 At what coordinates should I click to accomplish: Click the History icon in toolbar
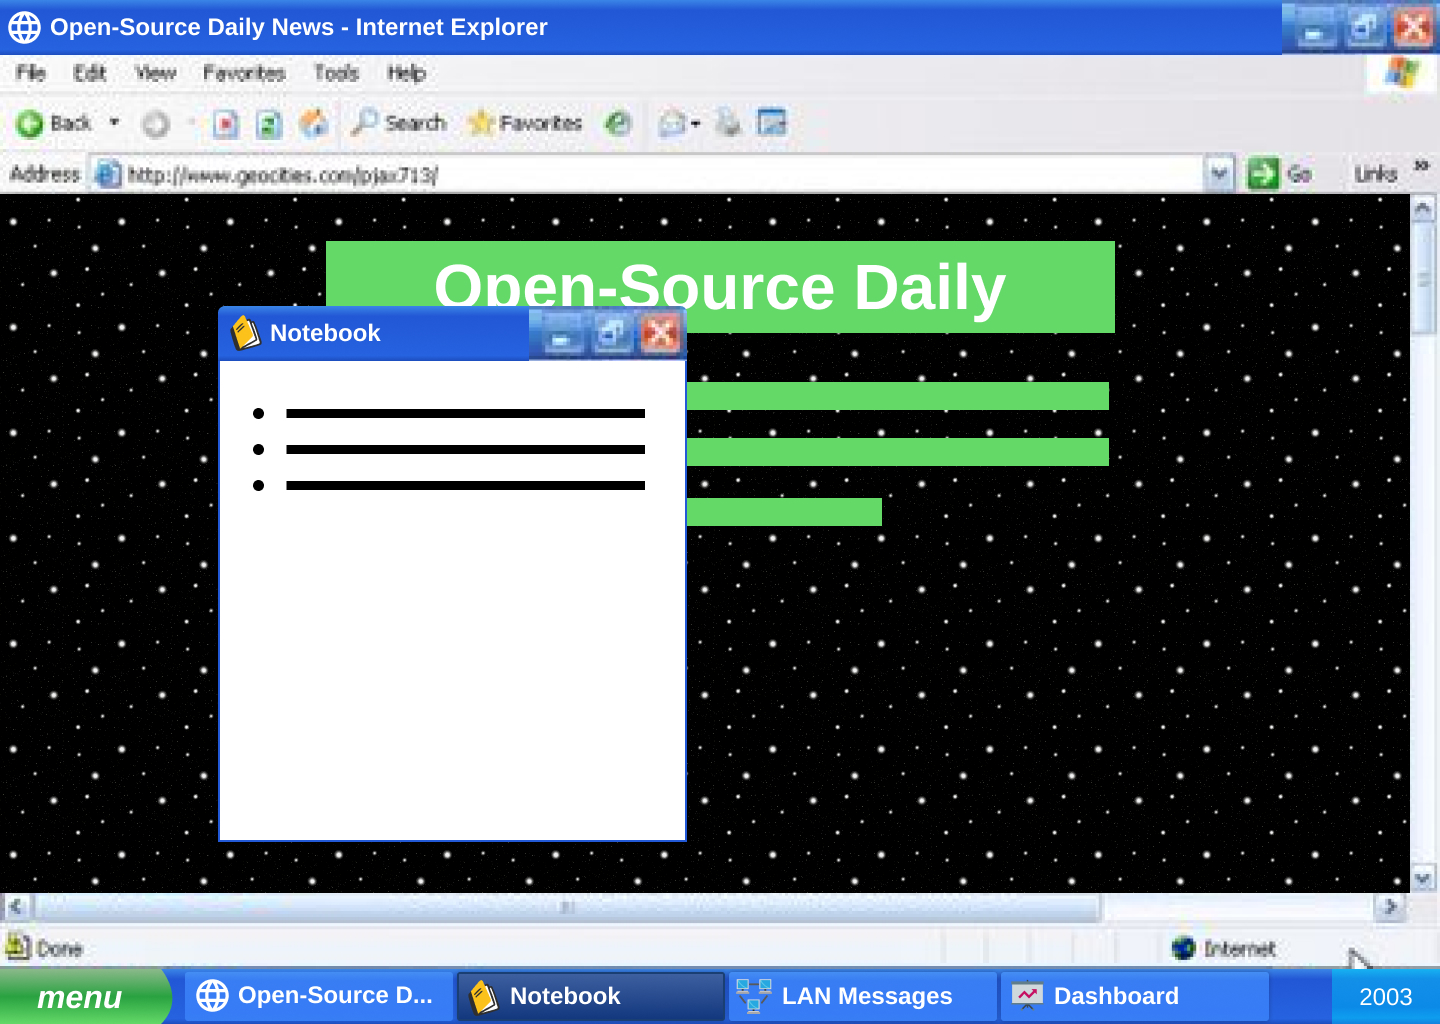[x=618, y=123]
